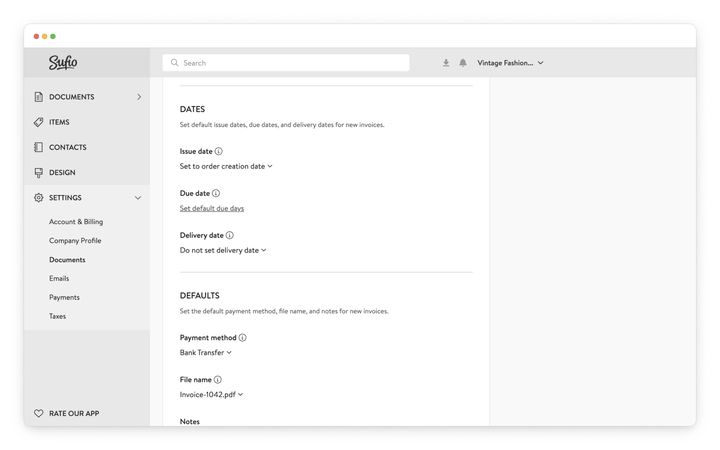Open notifications bell icon
Screen dimensions: 720x450
pos(463,63)
